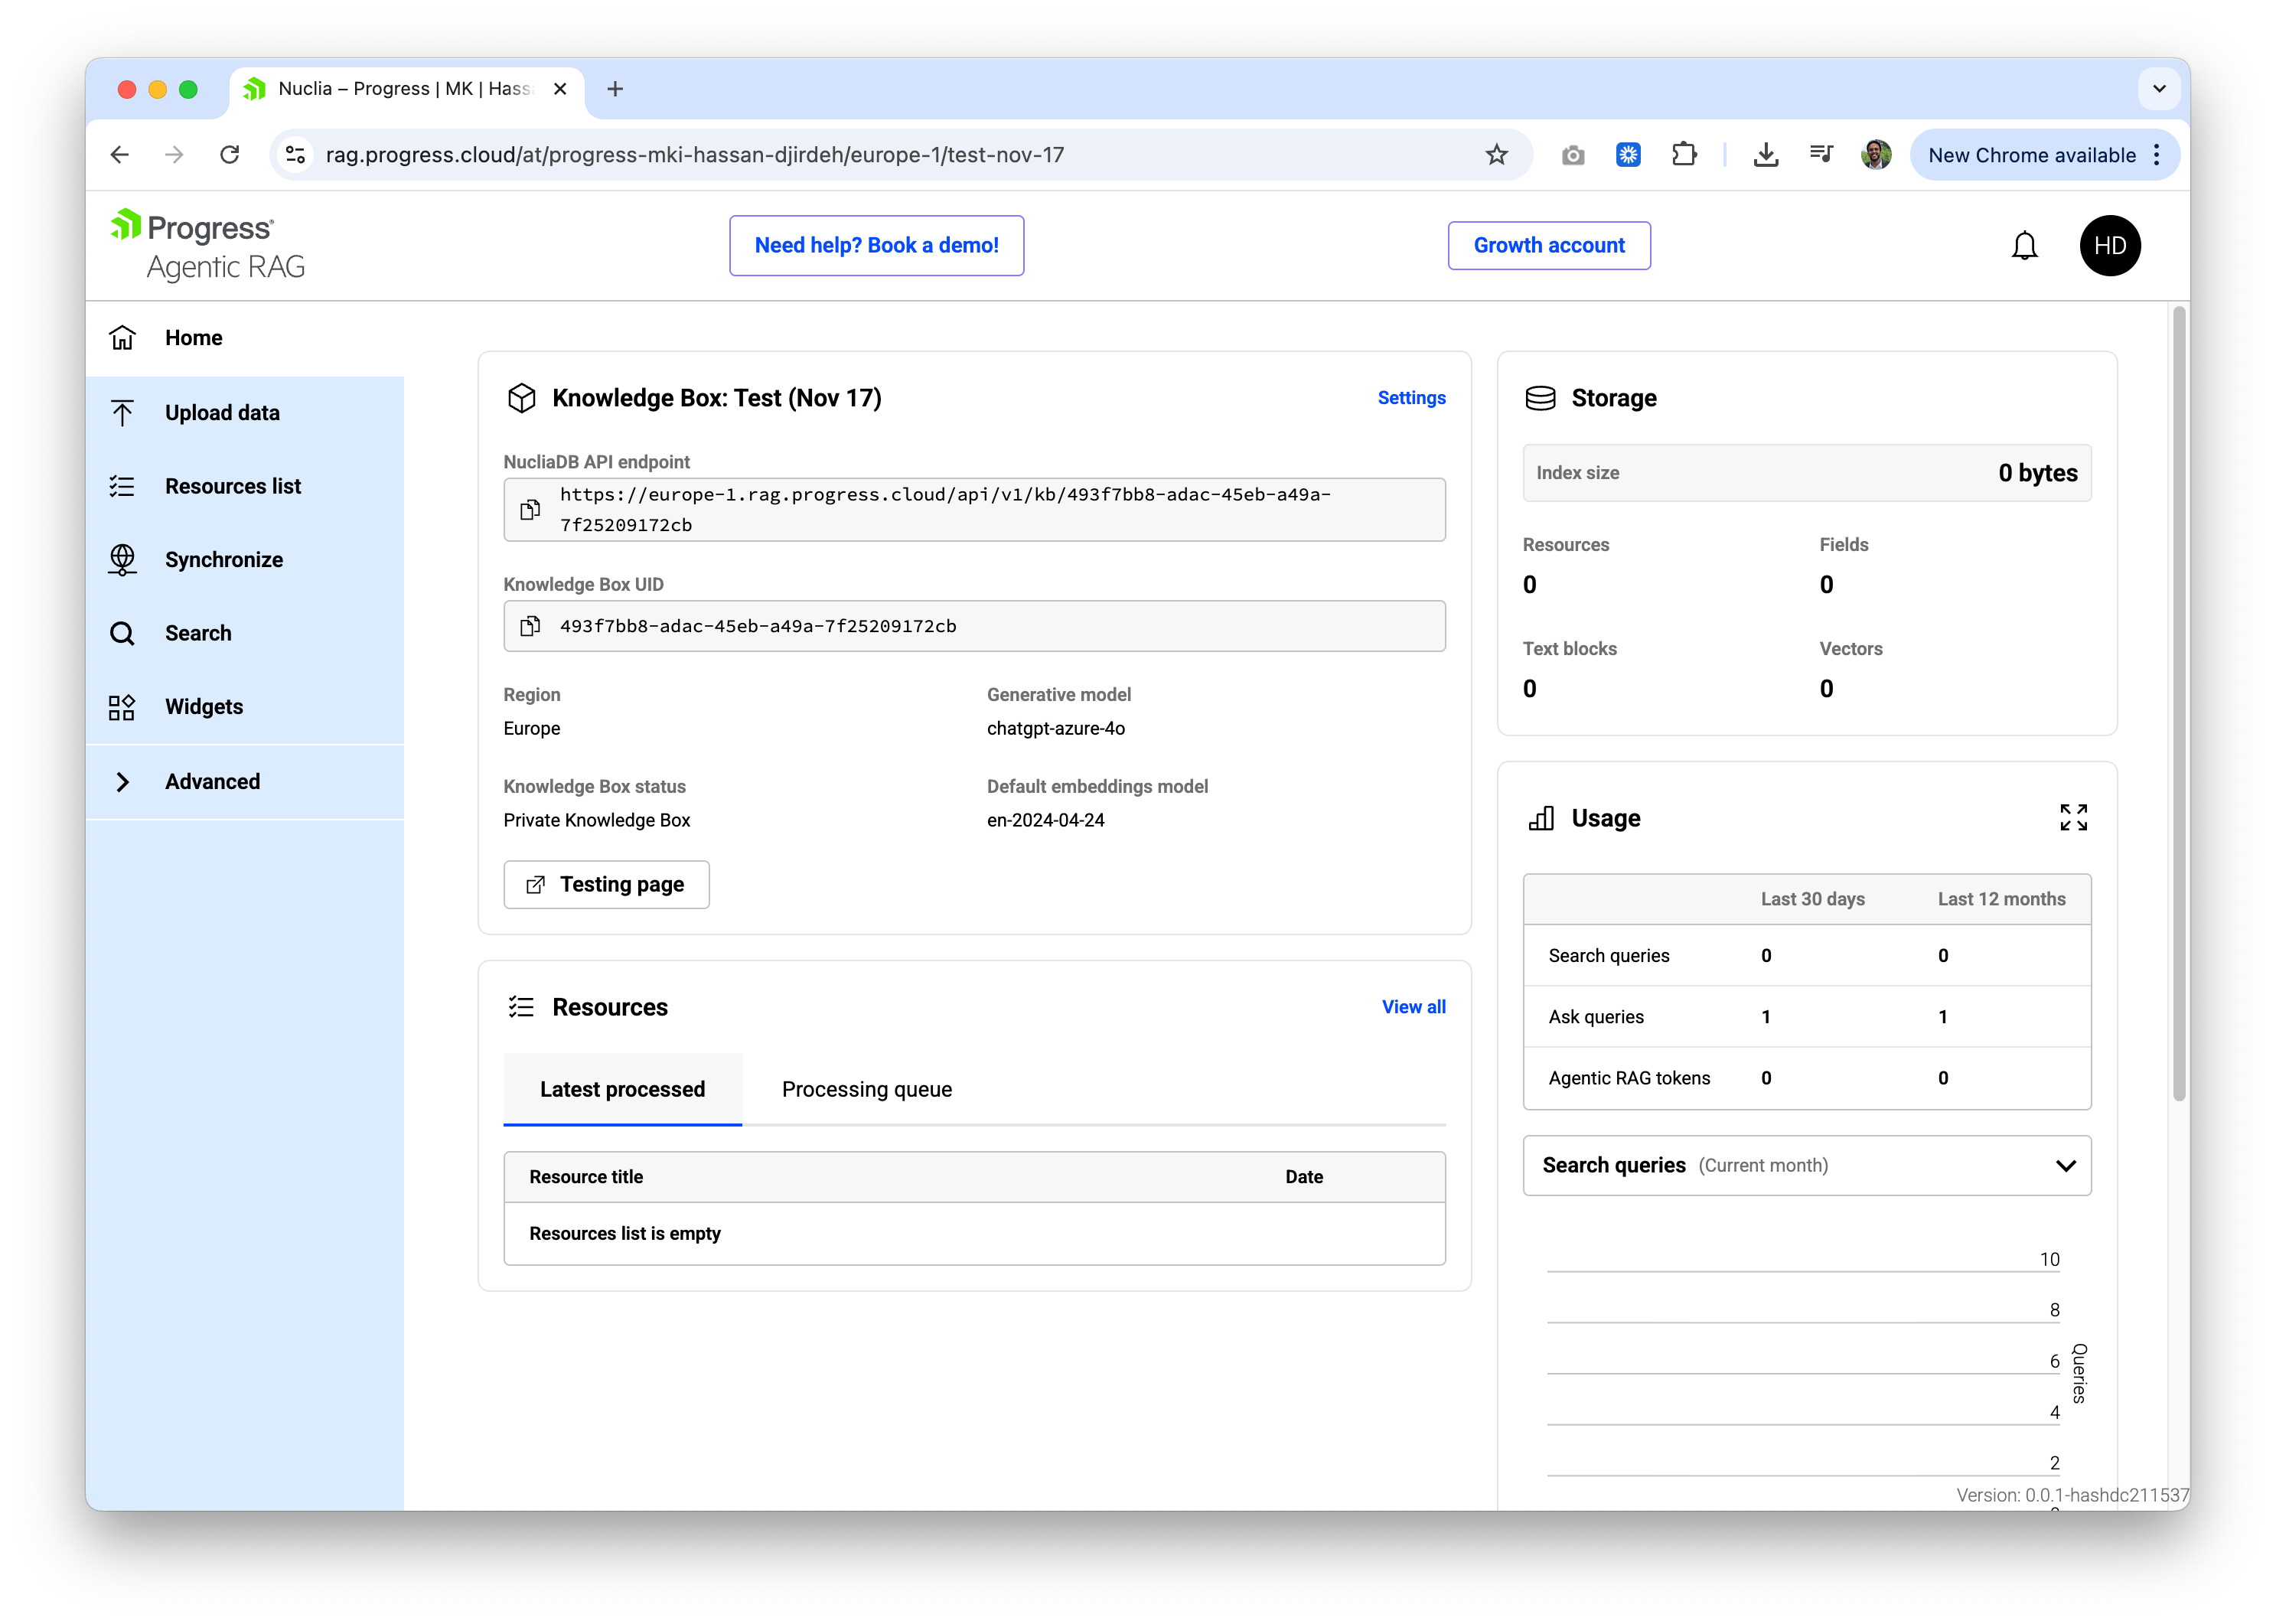Copy the NucliaDB API endpoint

(x=530, y=510)
